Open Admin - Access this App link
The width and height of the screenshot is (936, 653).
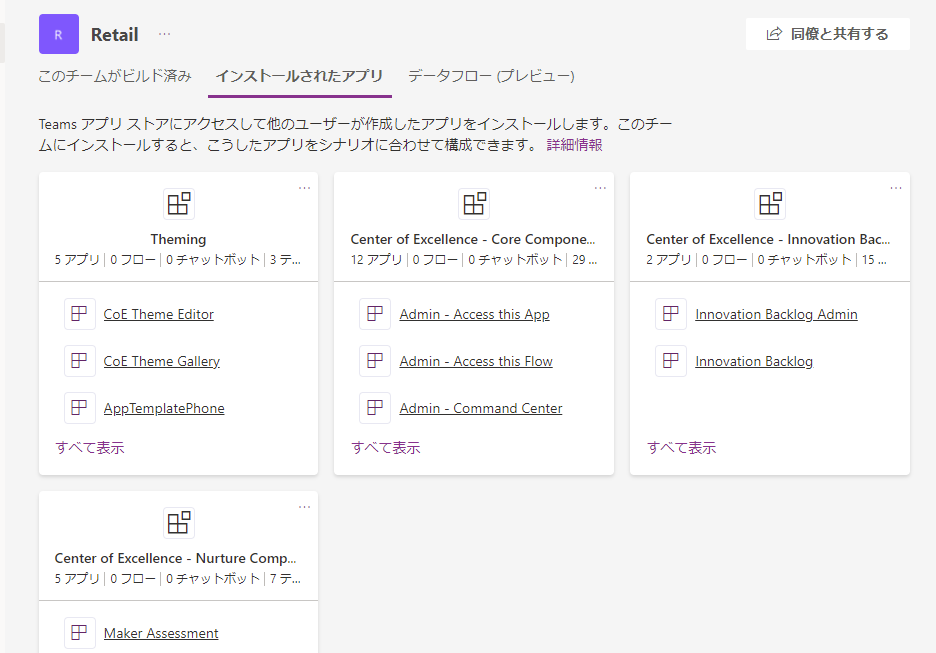pos(475,314)
